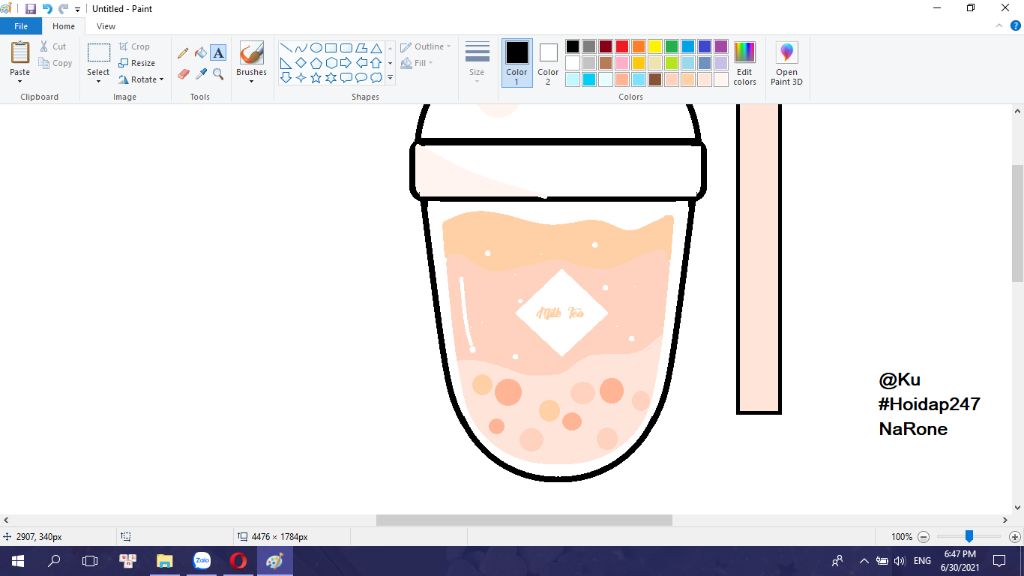
Task: Select the Magnifier tool
Action: point(218,74)
